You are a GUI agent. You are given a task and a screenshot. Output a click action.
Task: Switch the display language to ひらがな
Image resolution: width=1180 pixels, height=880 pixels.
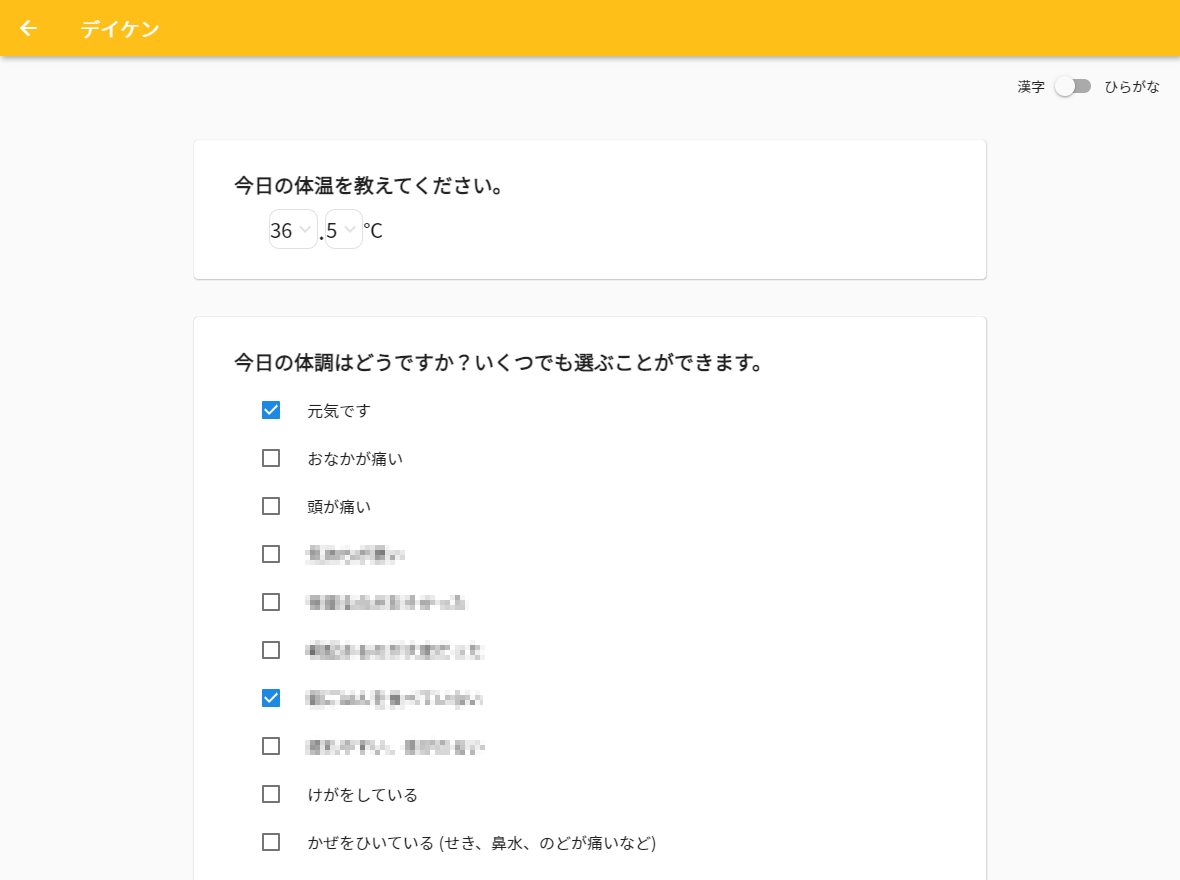coord(1073,87)
